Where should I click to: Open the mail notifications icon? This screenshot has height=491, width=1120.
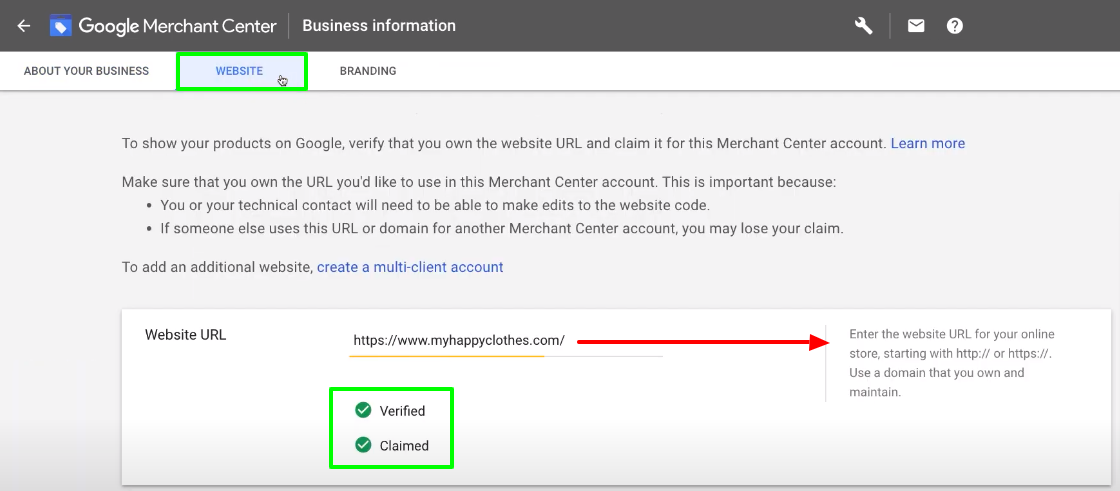coord(916,26)
